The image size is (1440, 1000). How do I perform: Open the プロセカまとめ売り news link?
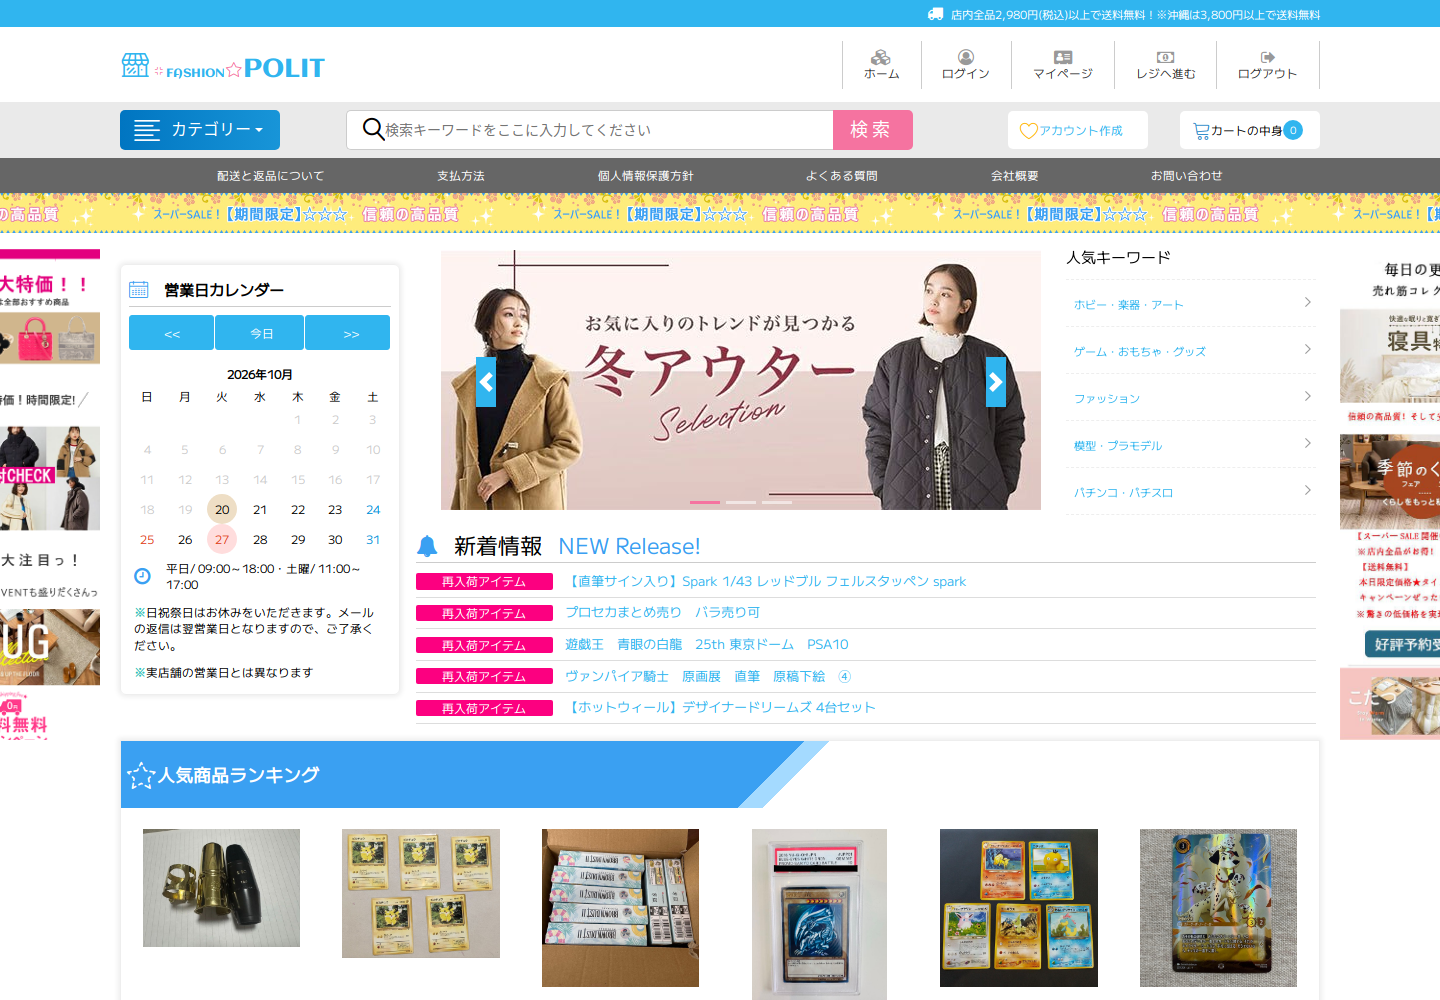pyautogui.click(x=663, y=612)
